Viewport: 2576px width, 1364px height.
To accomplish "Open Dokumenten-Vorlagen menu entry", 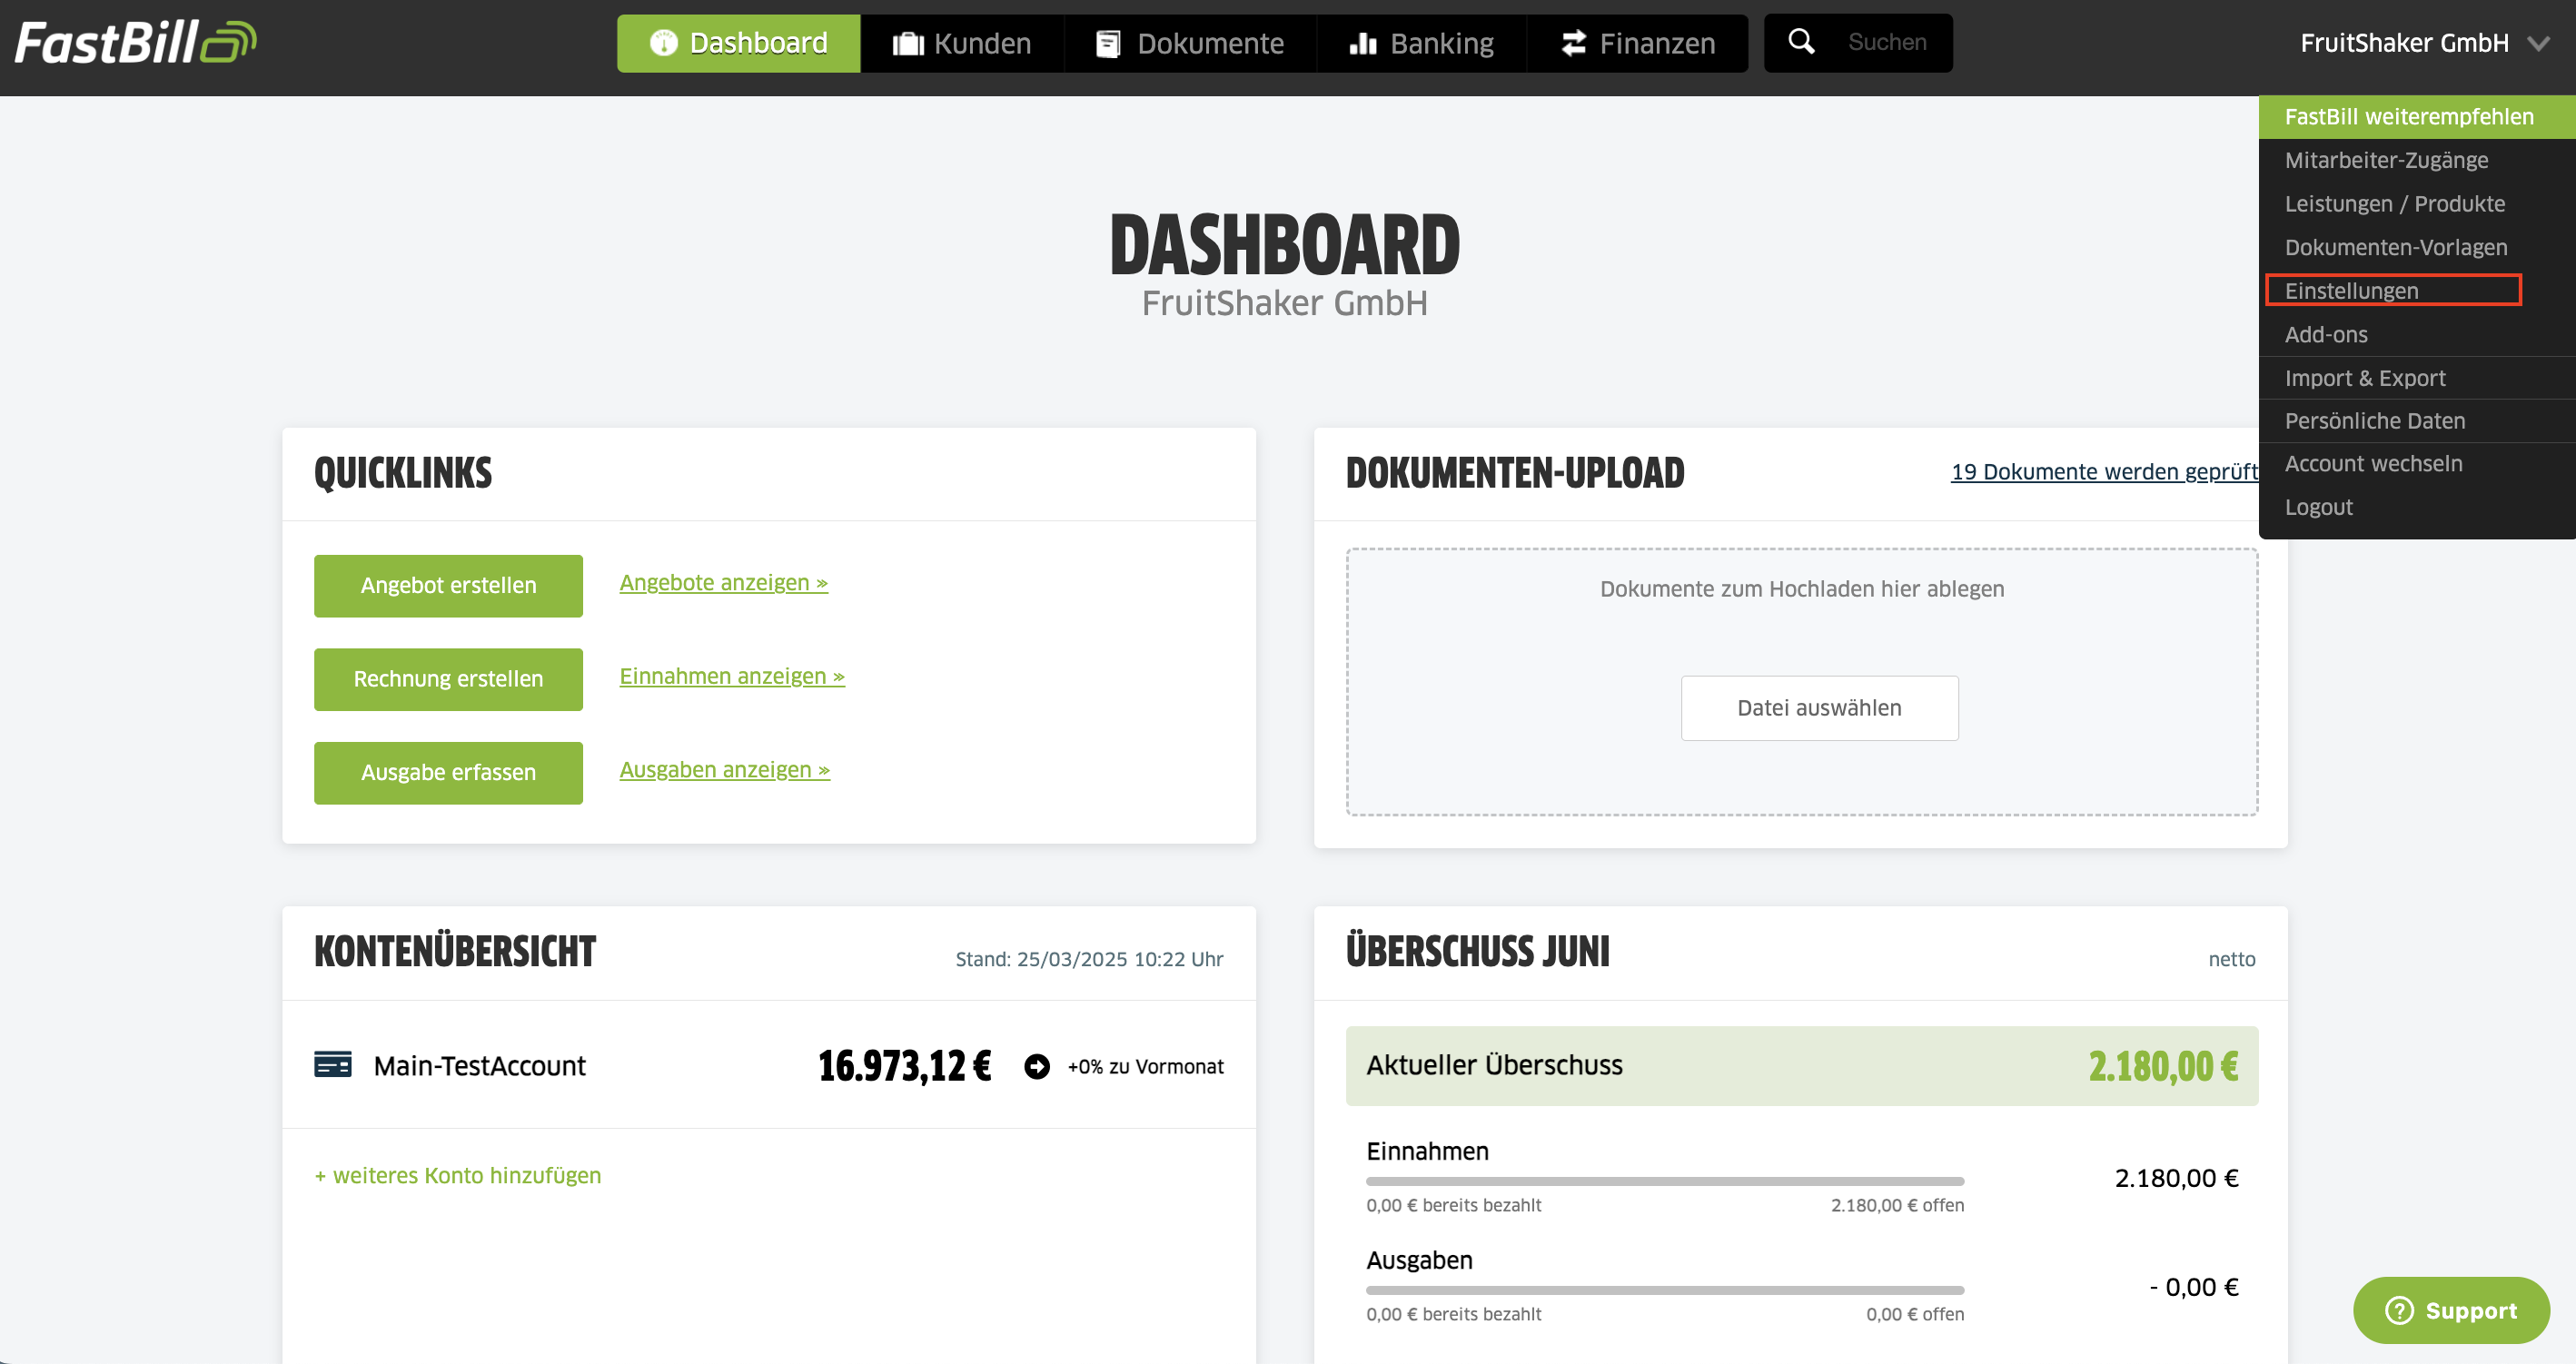I will coord(2416,247).
